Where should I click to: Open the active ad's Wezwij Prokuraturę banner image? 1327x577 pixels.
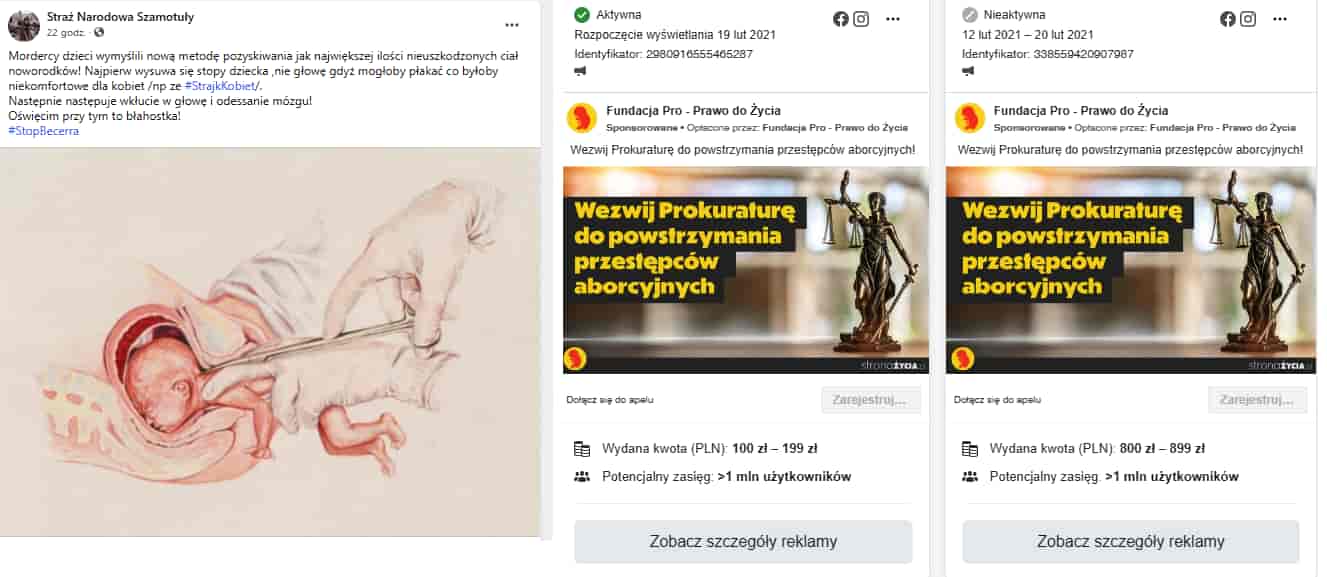coord(746,270)
